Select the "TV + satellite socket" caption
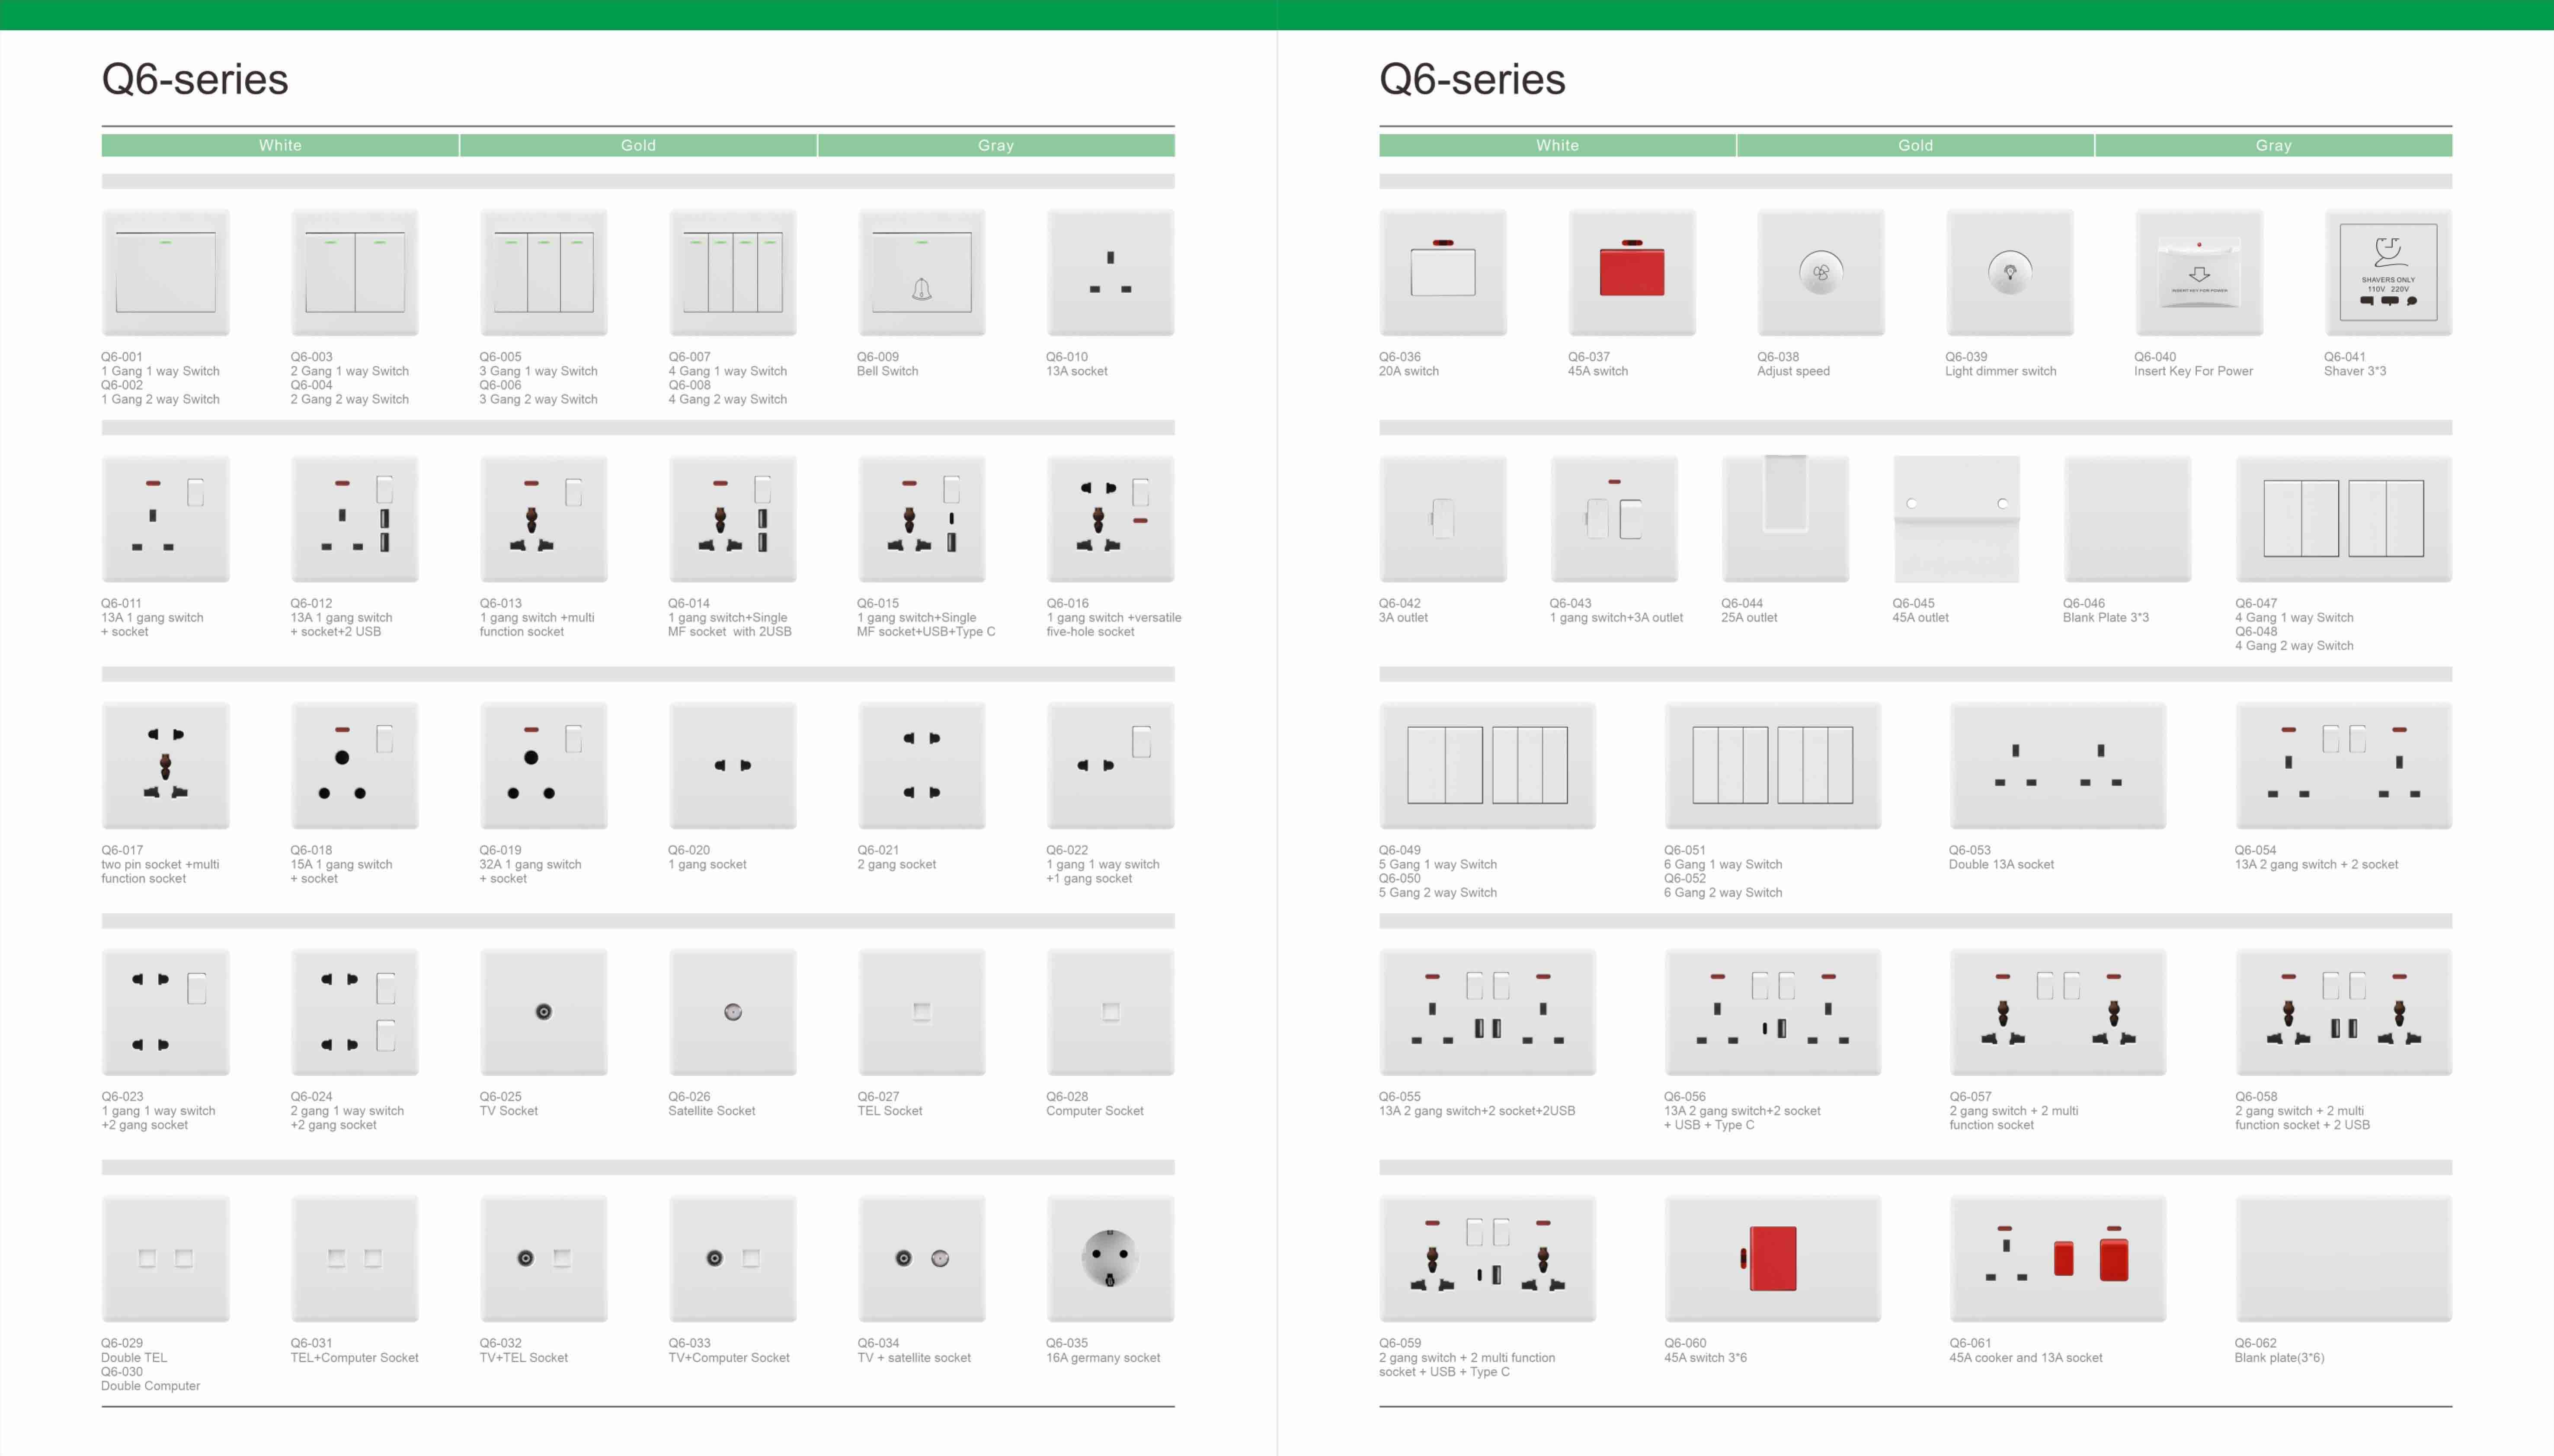 click(914, 1358)
